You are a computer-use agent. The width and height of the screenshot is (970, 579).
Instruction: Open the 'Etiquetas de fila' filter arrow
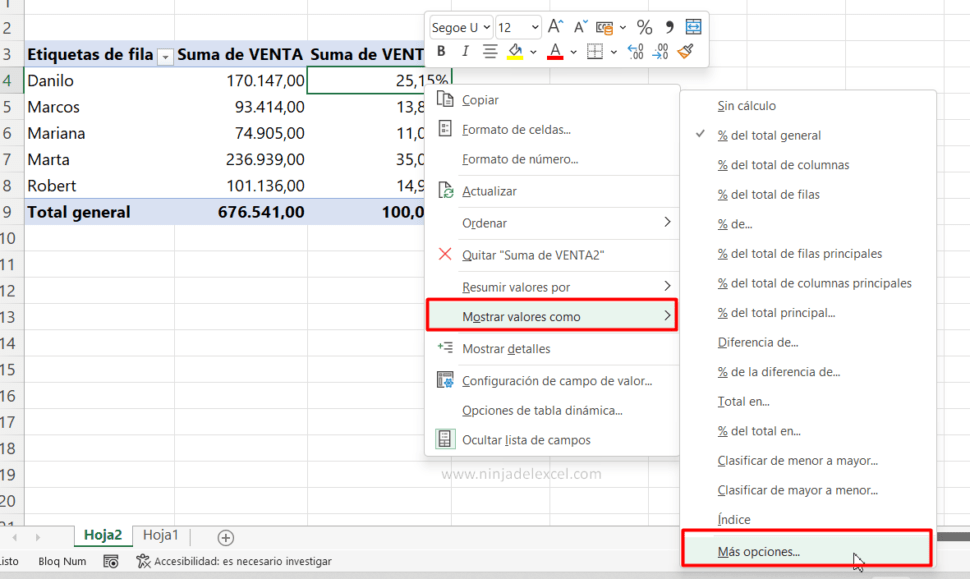pyautogui.click(x=165, y=54)
